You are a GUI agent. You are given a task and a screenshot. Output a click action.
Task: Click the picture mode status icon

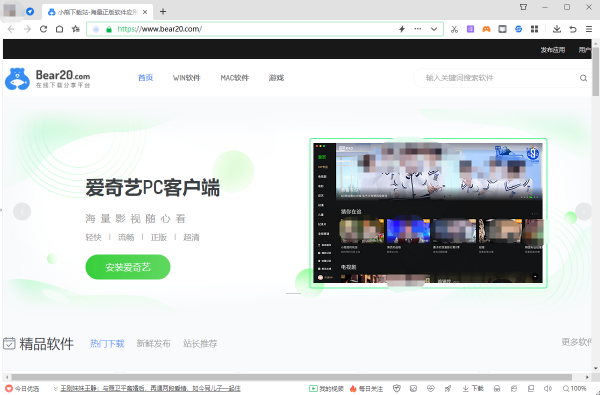(414, 388)
